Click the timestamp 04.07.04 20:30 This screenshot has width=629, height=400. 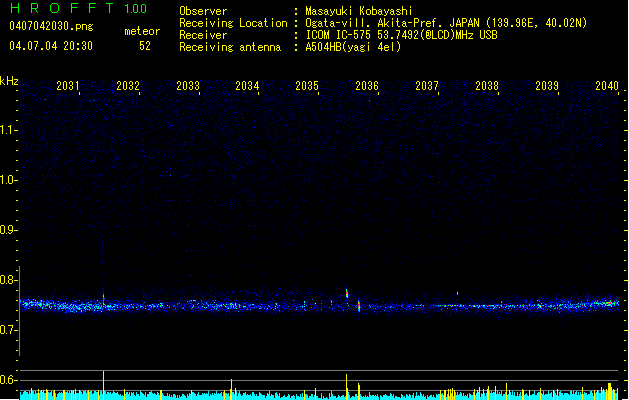51,46
